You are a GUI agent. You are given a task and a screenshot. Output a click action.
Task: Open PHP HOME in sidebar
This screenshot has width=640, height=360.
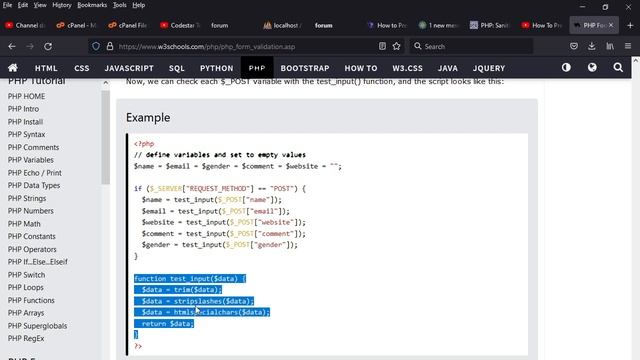(27, 96)
